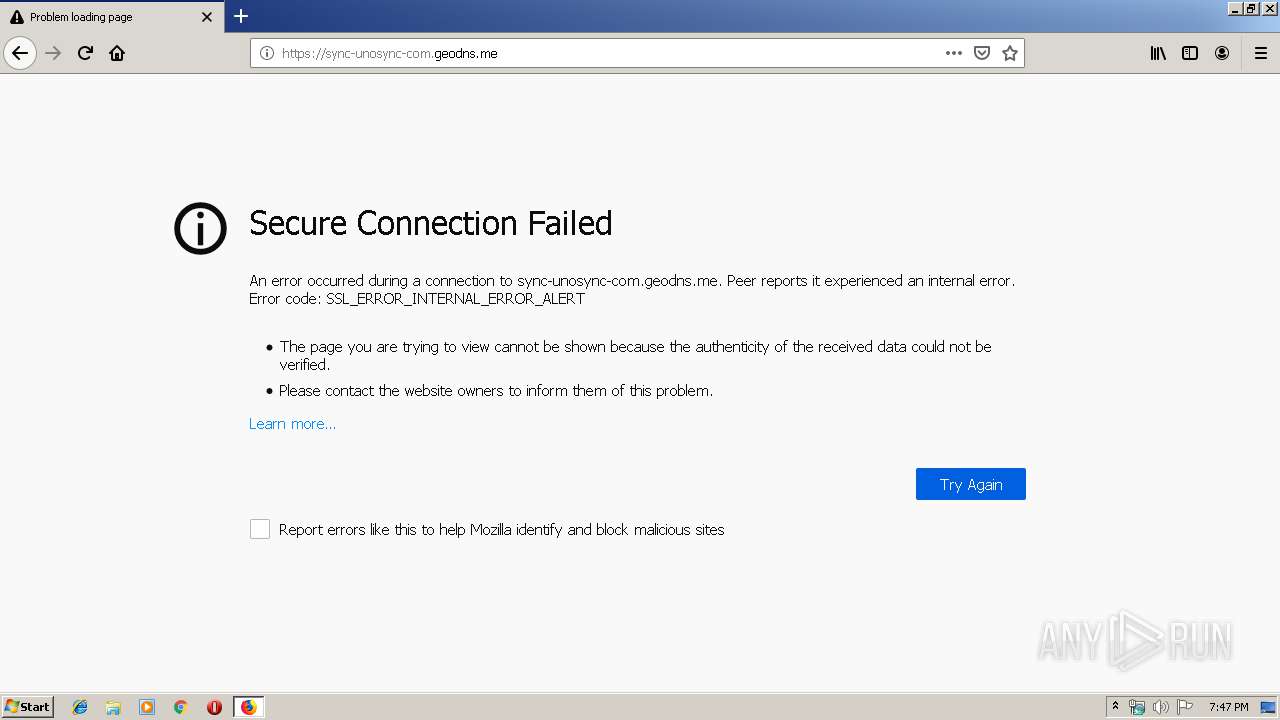Screen dimensions: 1280x720
Task: Click the Secure Connection Failed heading
Action: click(x=430, y=222)
